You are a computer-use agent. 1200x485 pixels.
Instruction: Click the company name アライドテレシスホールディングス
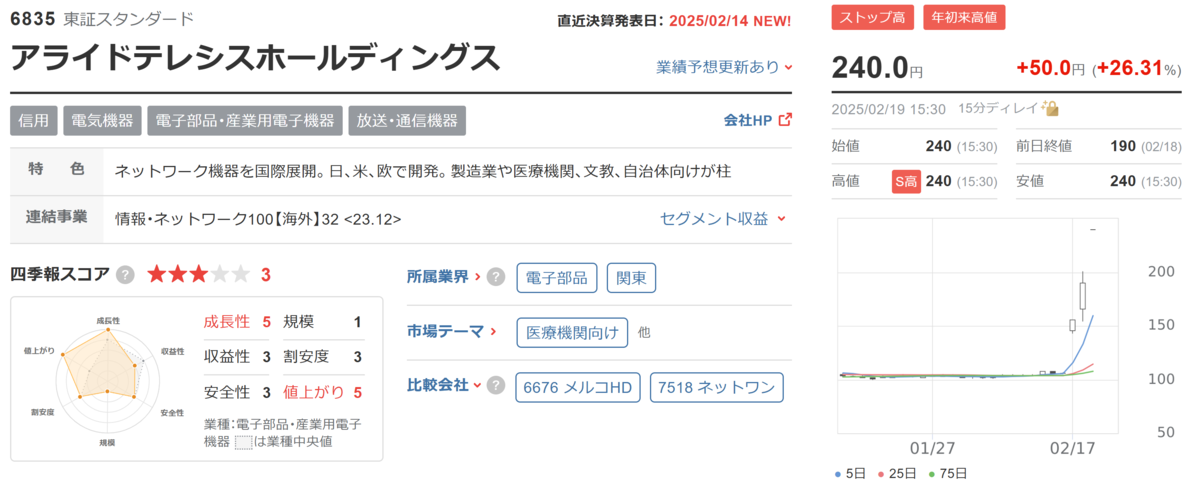[255, 59]
